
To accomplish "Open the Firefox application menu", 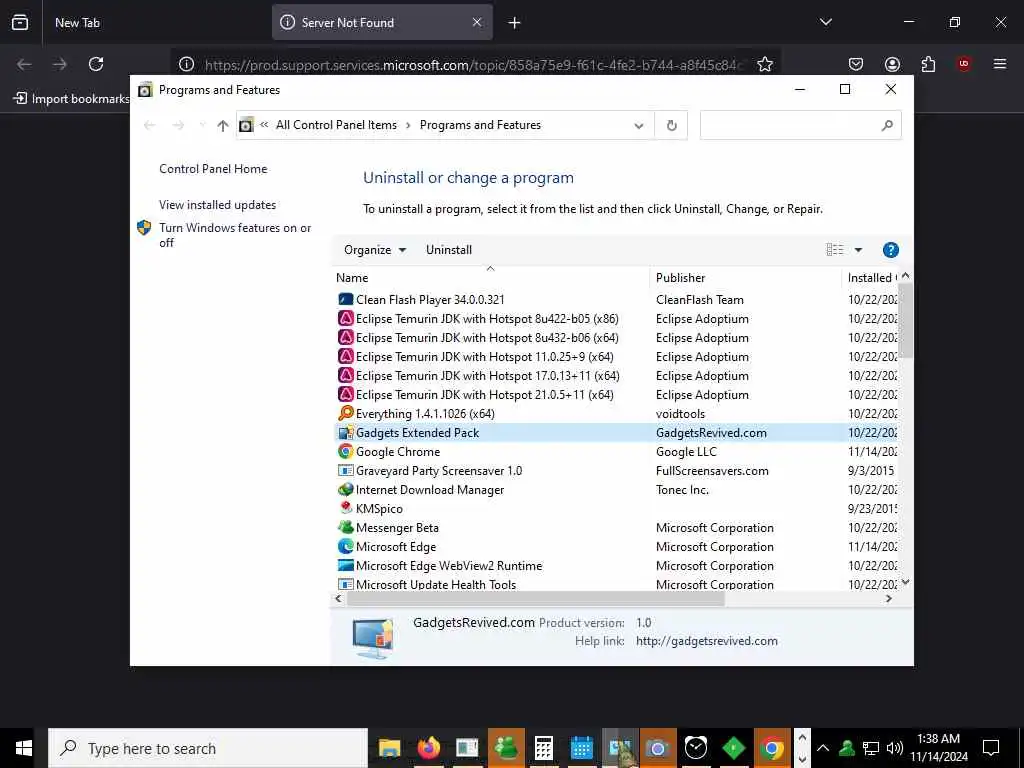I will click(999, 64).
